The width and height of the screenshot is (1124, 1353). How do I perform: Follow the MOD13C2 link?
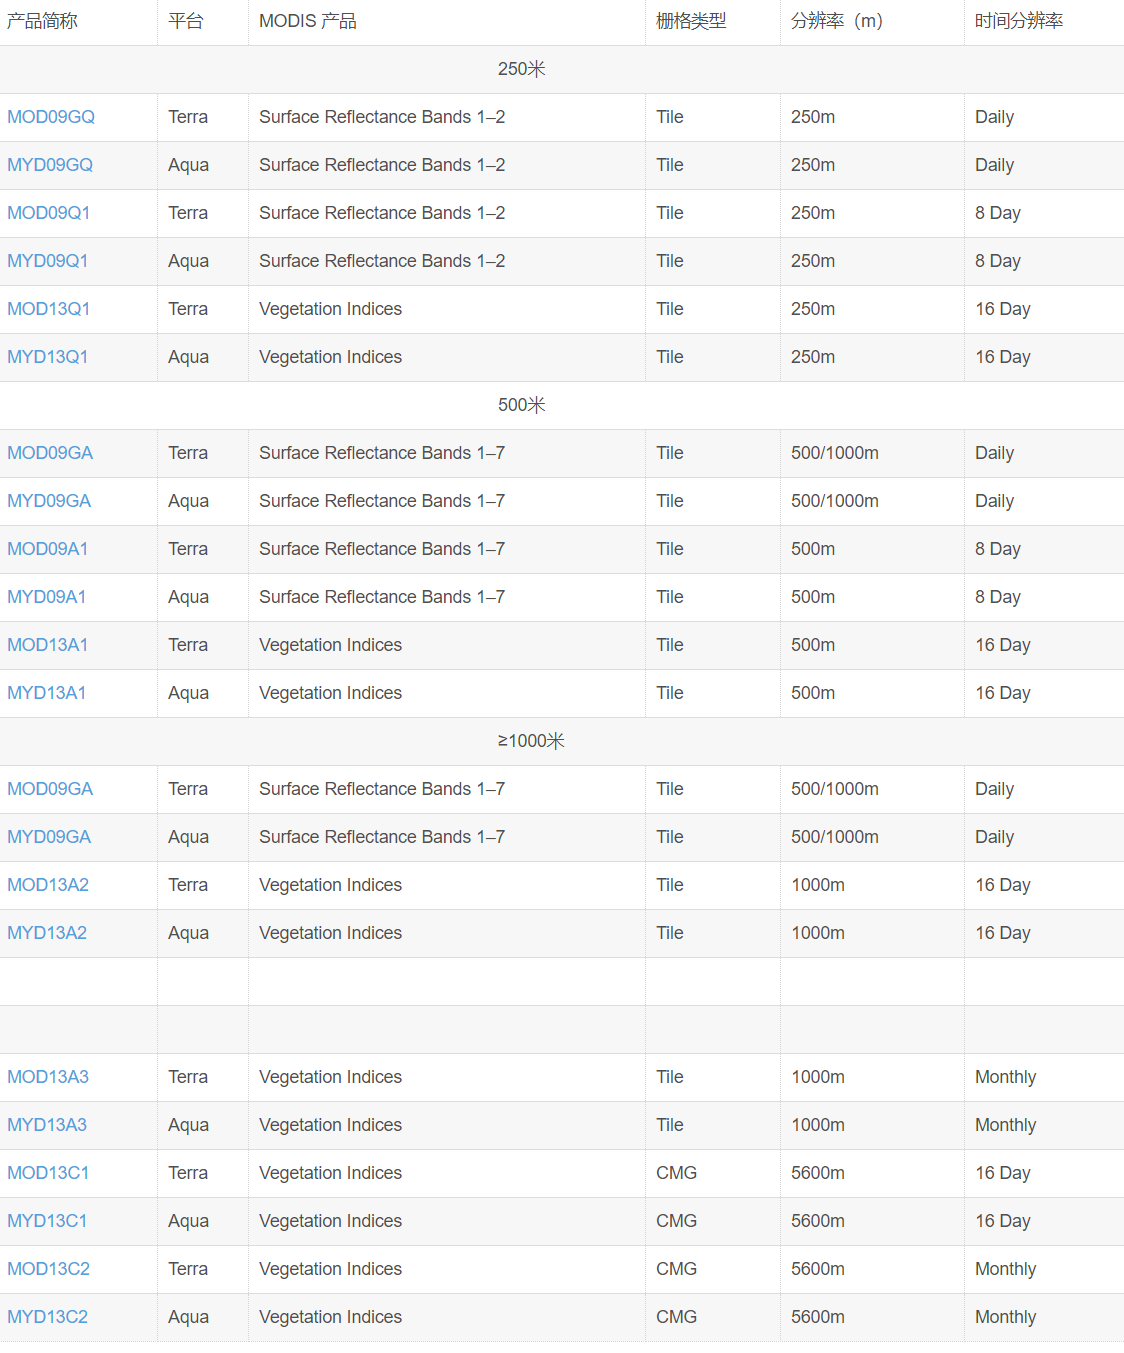tap(49, 1269)
